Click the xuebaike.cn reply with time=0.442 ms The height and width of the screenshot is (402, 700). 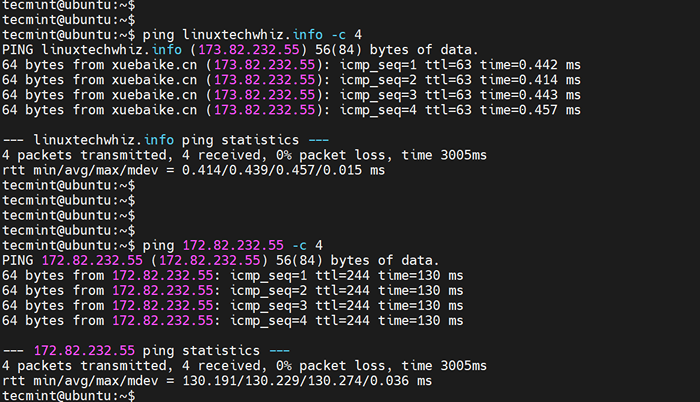pyautogui.click(x=290, y=64)
